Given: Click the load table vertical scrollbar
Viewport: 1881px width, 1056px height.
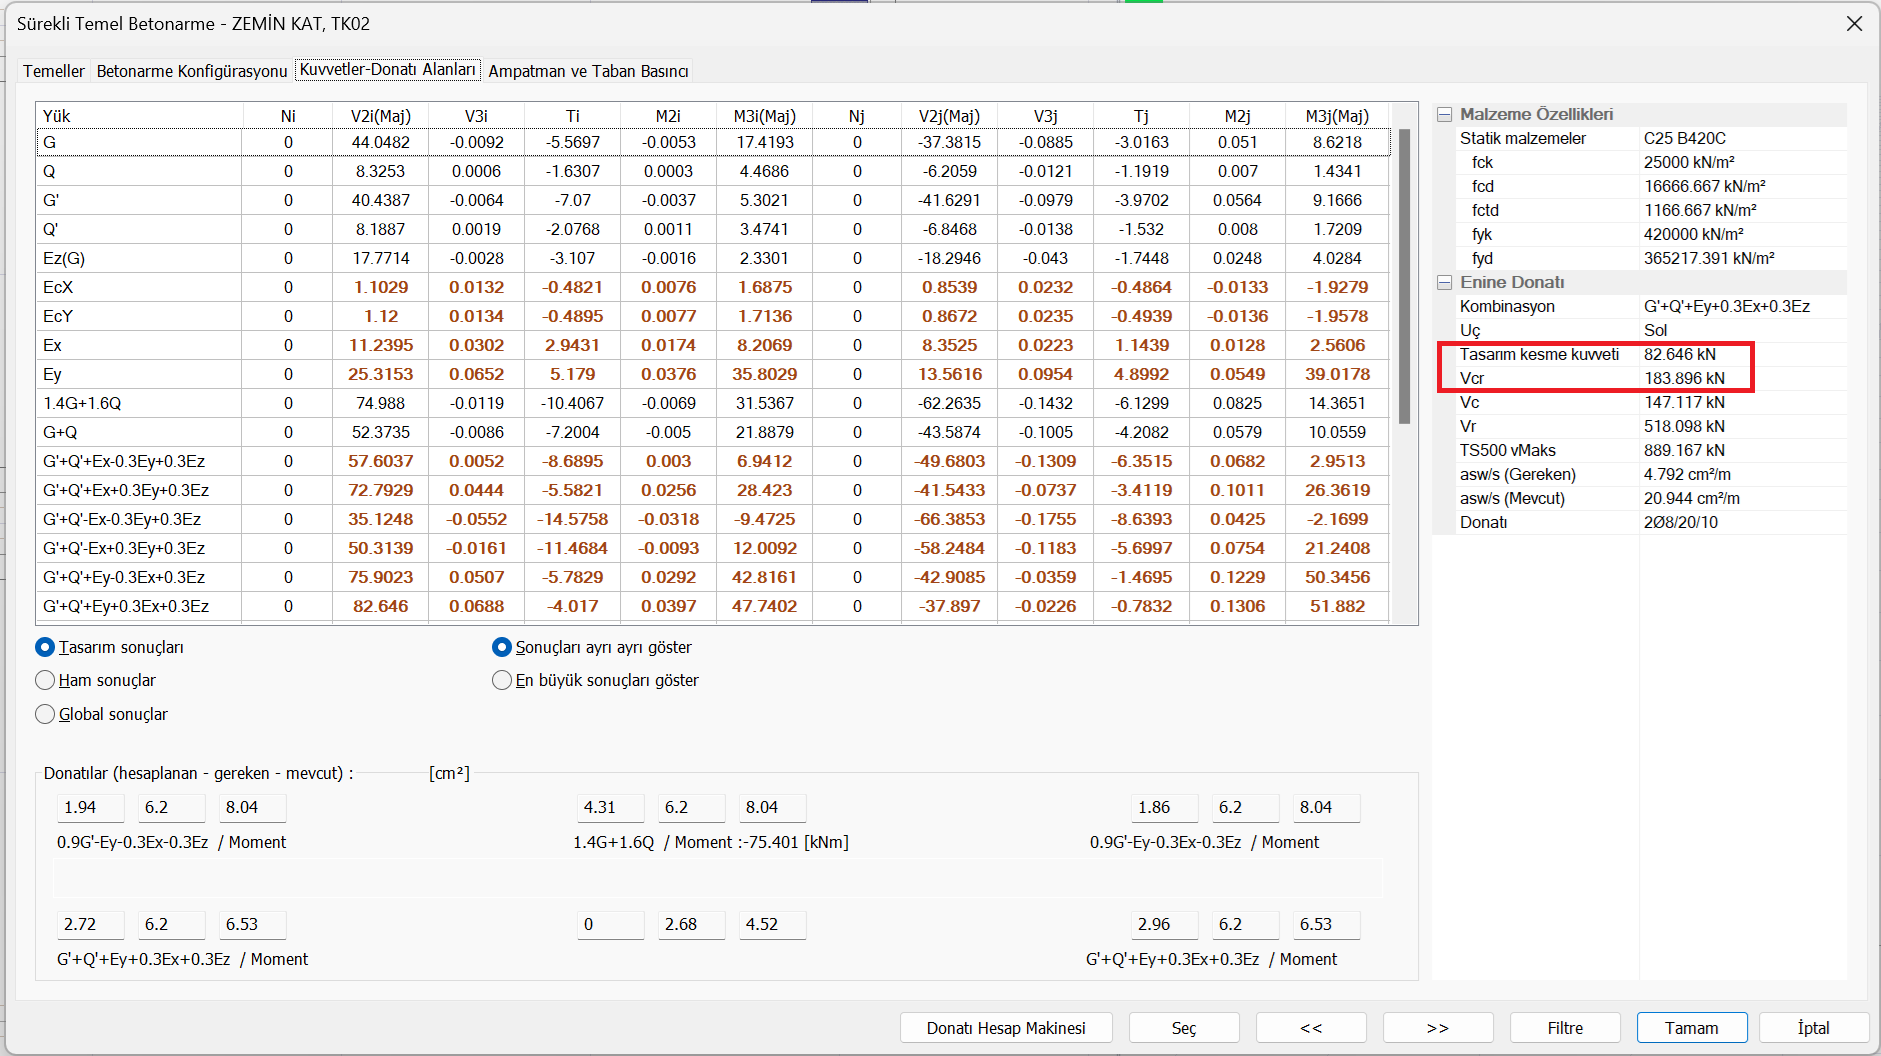Looking at the screenshot, I should [x=1404, y=277].
